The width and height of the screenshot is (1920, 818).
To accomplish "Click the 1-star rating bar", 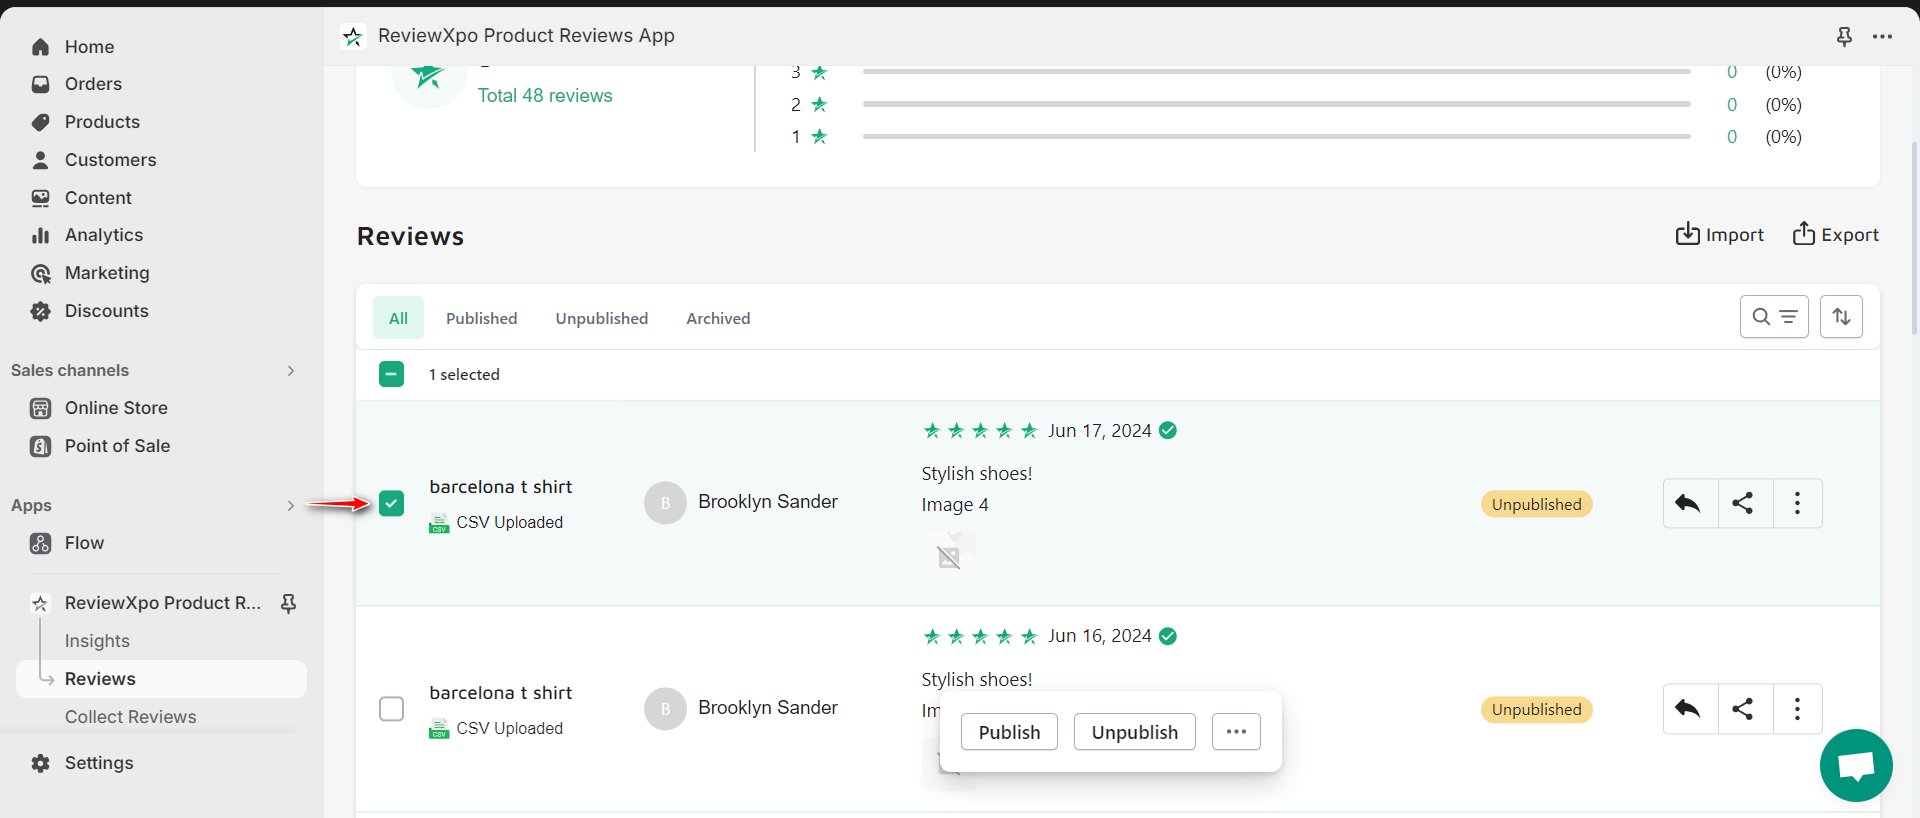I will pyautogui.click(x=1276, y=136).
